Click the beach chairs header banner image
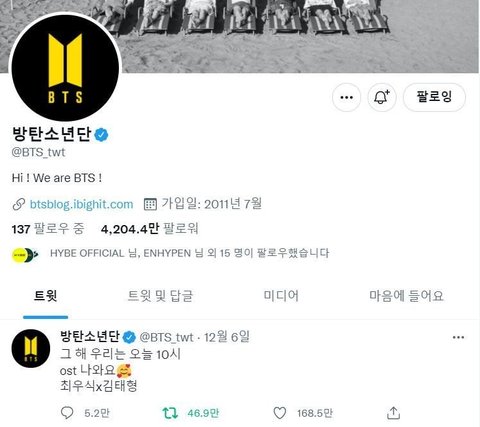480x427 pixels. [x=300, y=36]
